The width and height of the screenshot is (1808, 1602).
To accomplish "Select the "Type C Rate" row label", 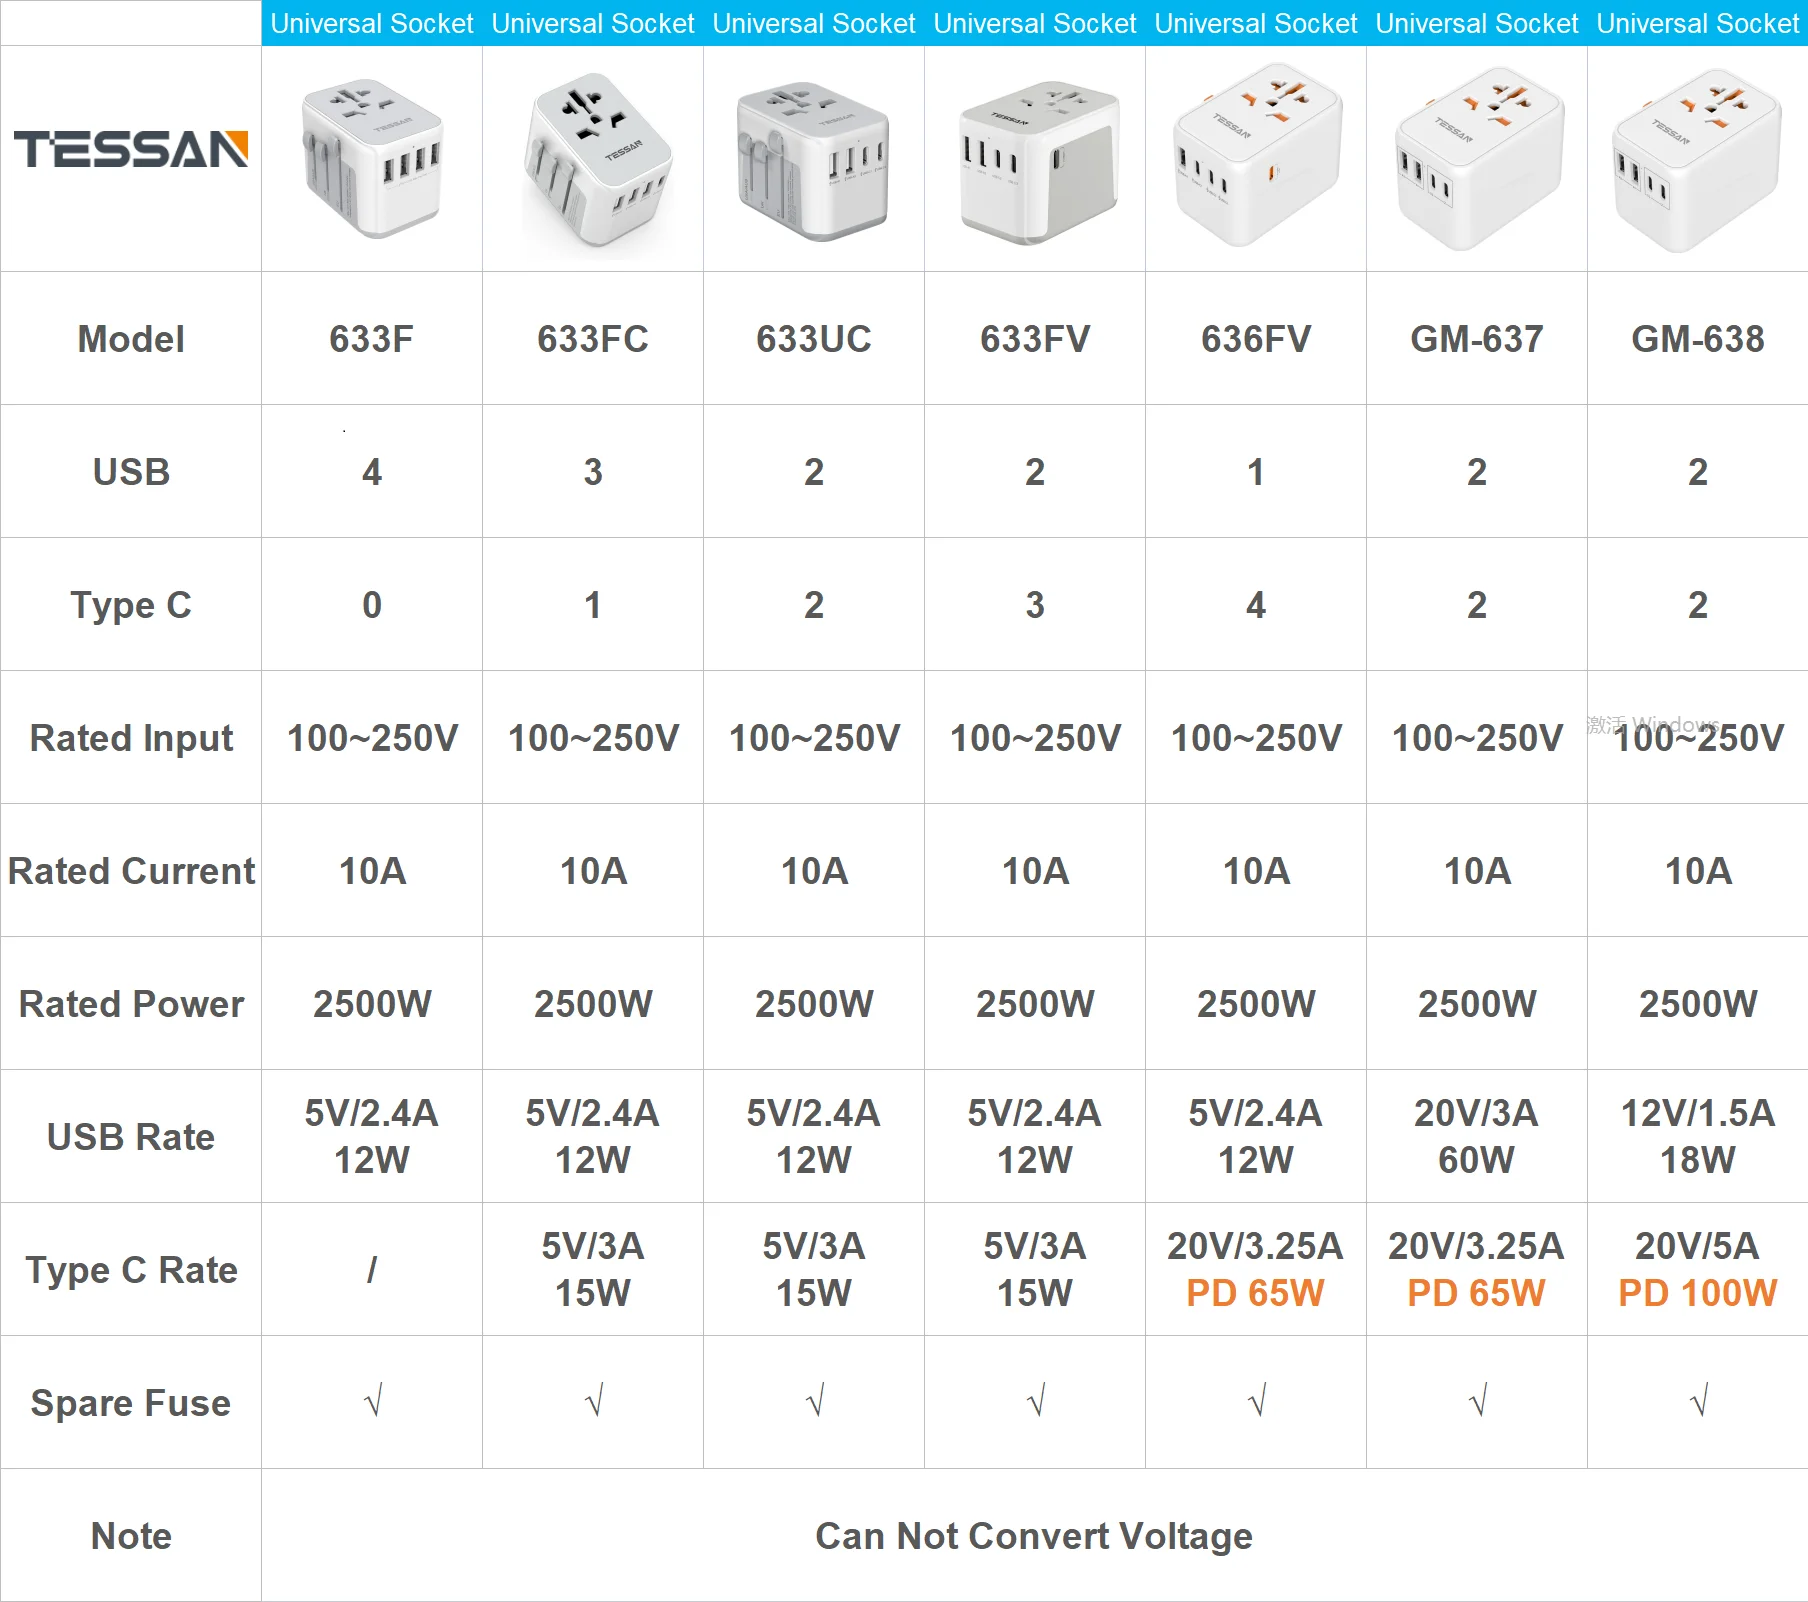I will 131,1271.
